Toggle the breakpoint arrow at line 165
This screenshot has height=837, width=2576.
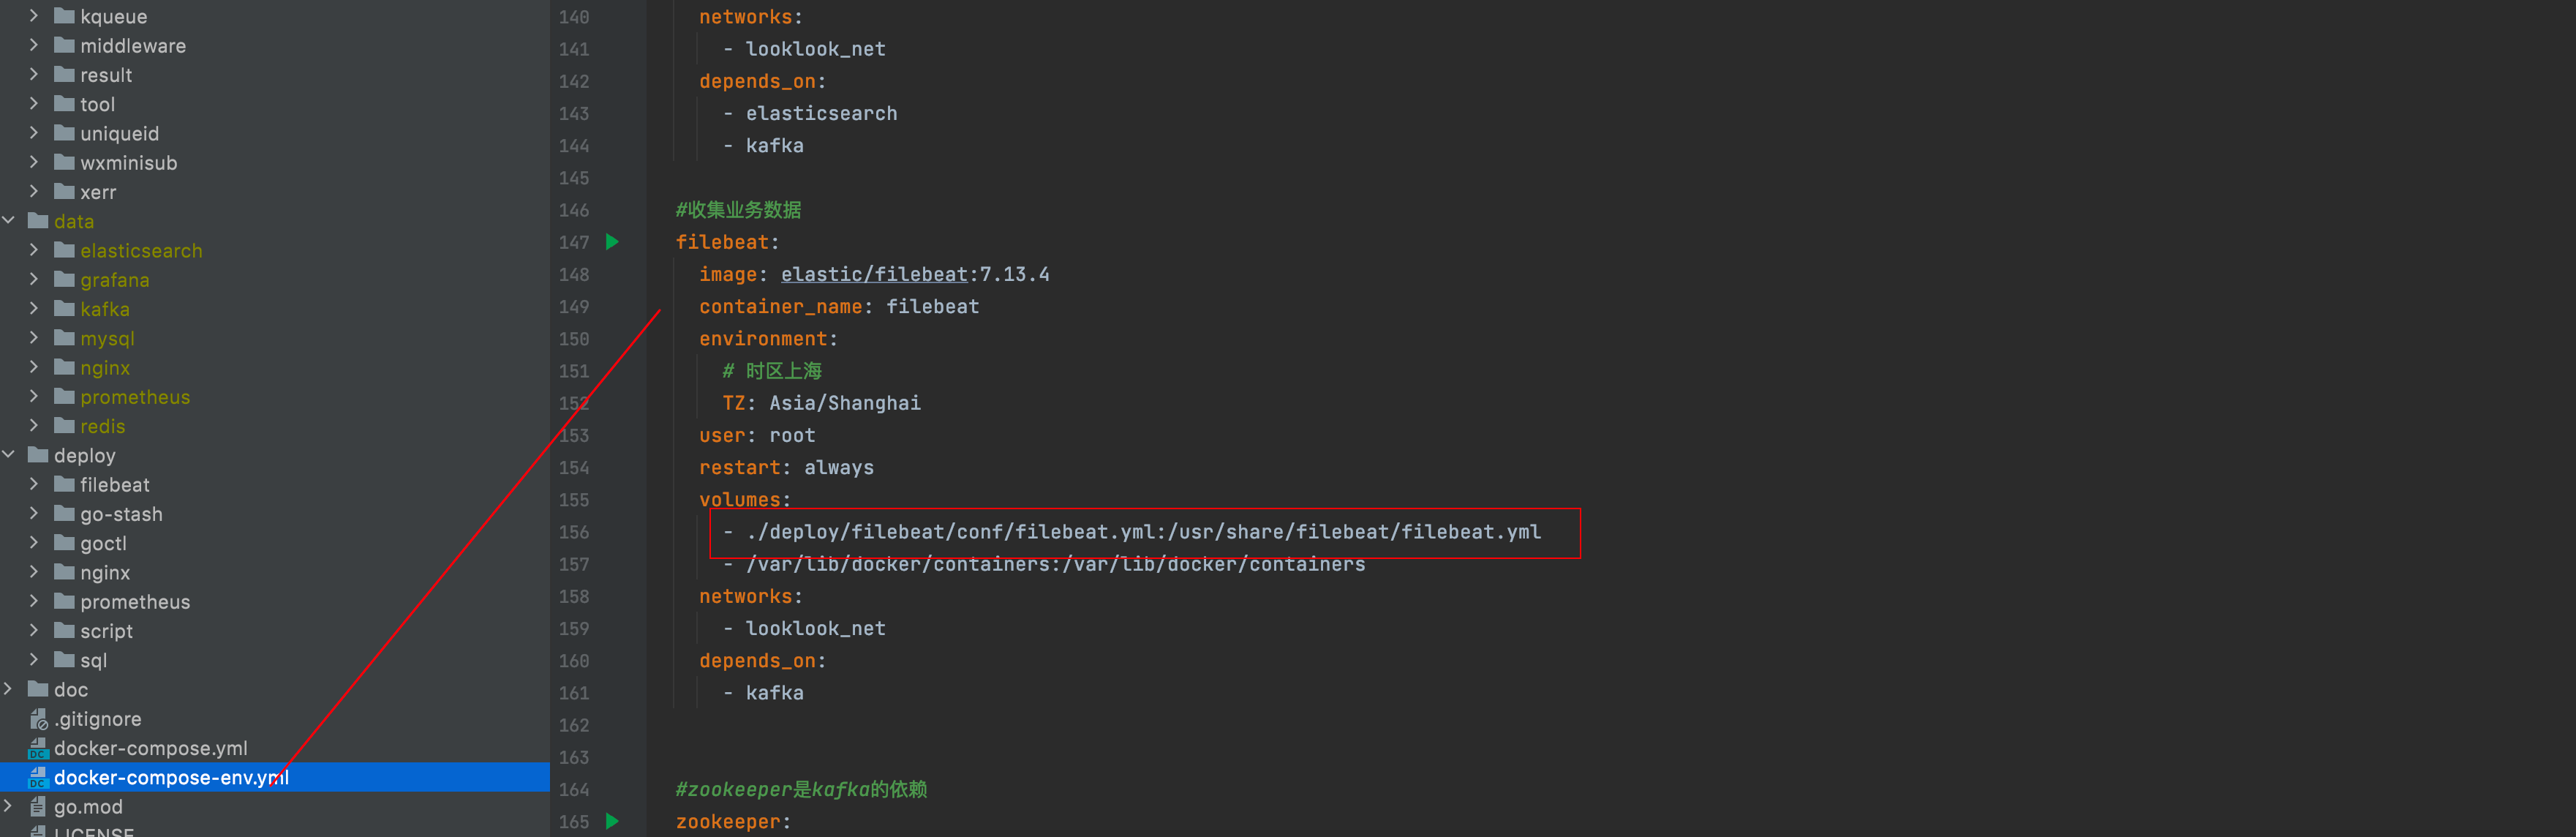[609, 824]
